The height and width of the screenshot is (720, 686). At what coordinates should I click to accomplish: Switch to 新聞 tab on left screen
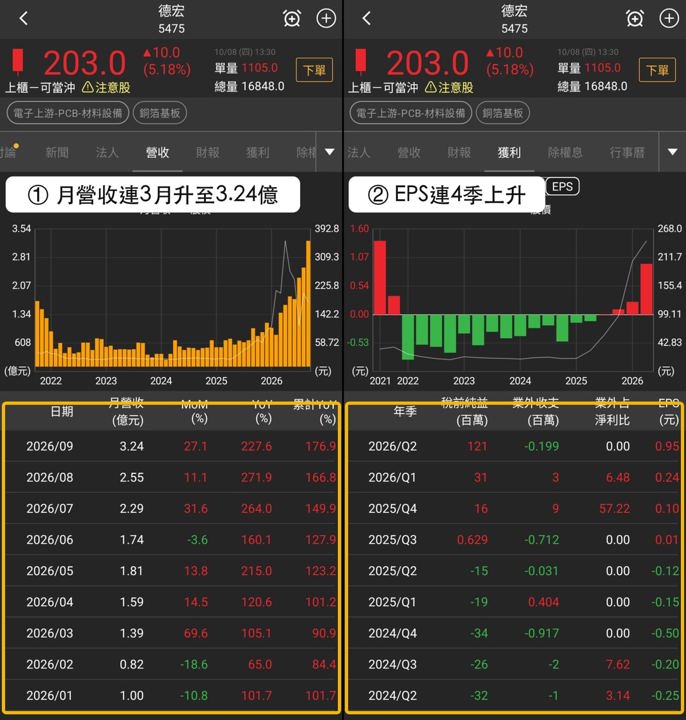pyautogui.click(x=57, y=152)
